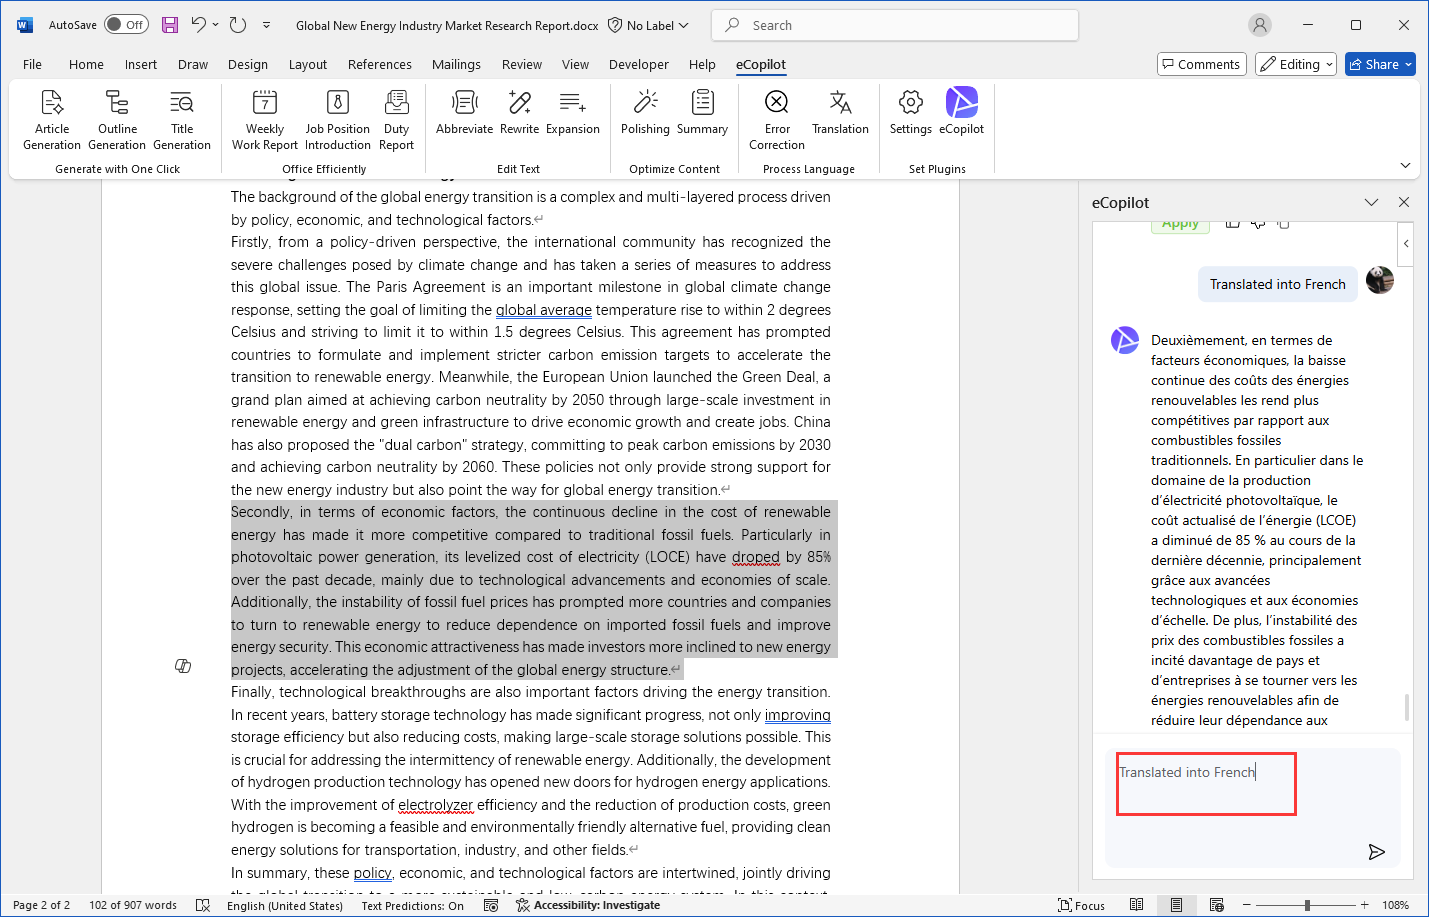Viewport: 1429px width, 917px height.
Task: Click the Article Generation icon
Action: click(52, 103)
